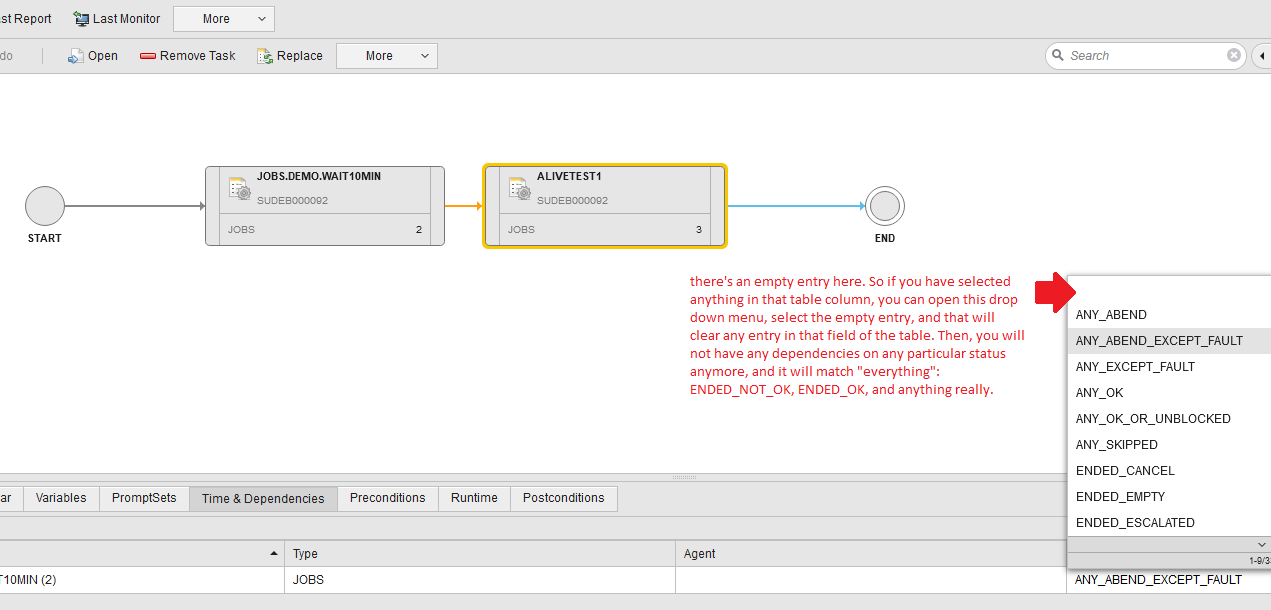Viewport: 1271px width, 610px height.
Task: Open the top More dropdown menu
Action: point(223,18)
